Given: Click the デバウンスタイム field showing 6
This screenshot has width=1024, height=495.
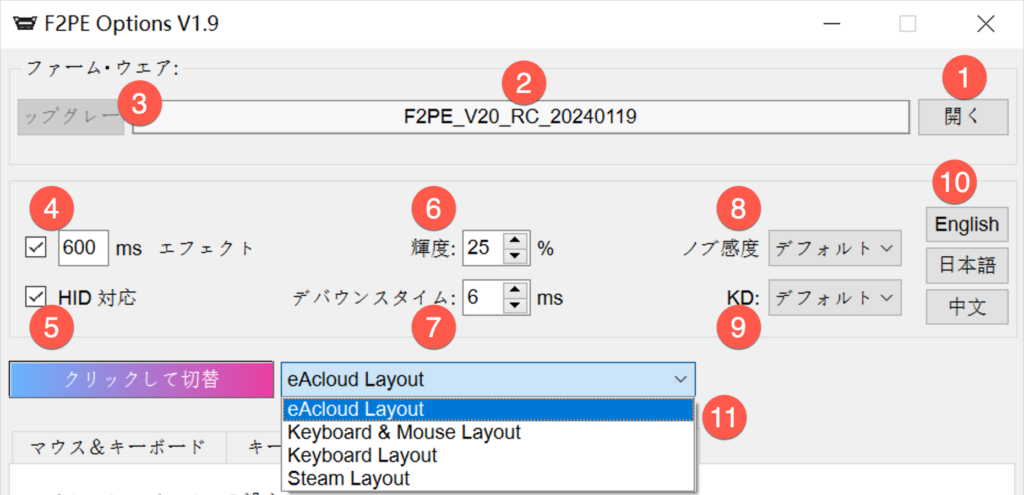Looking at the screenshot, I should [483, 298].
